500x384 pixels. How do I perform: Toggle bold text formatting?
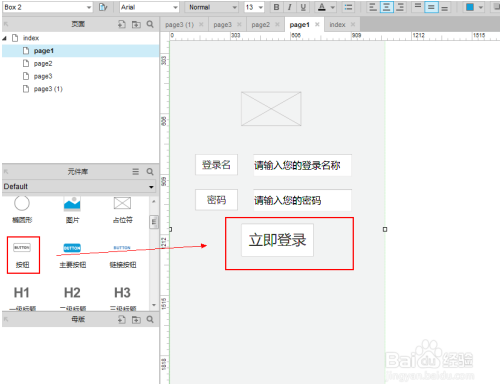pyautogui.click(x=276, y=7)
